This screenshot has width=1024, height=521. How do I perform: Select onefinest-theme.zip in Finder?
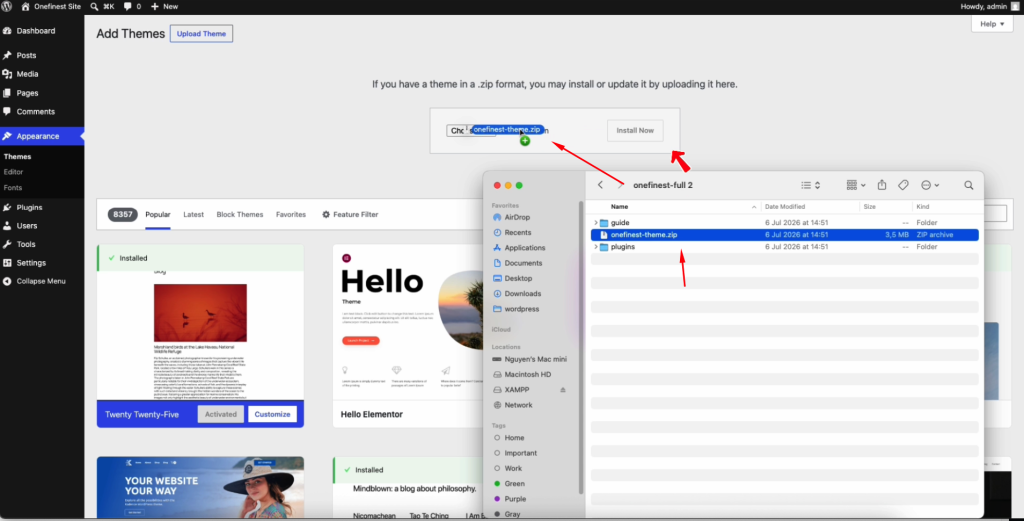784,234
